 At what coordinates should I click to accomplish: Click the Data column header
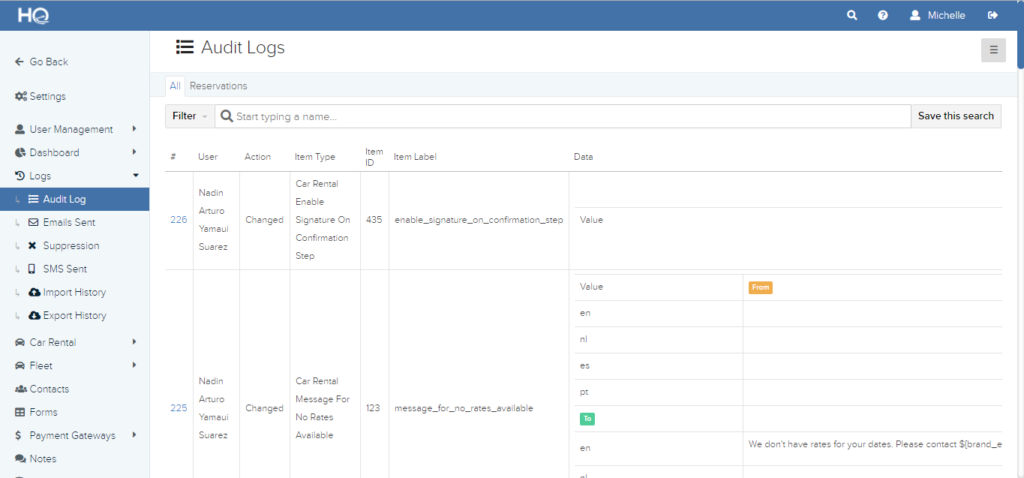click(583, 157)
